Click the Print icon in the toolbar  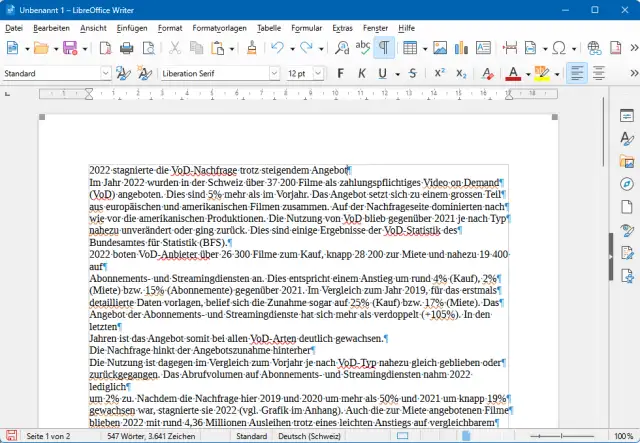(126, 48)
